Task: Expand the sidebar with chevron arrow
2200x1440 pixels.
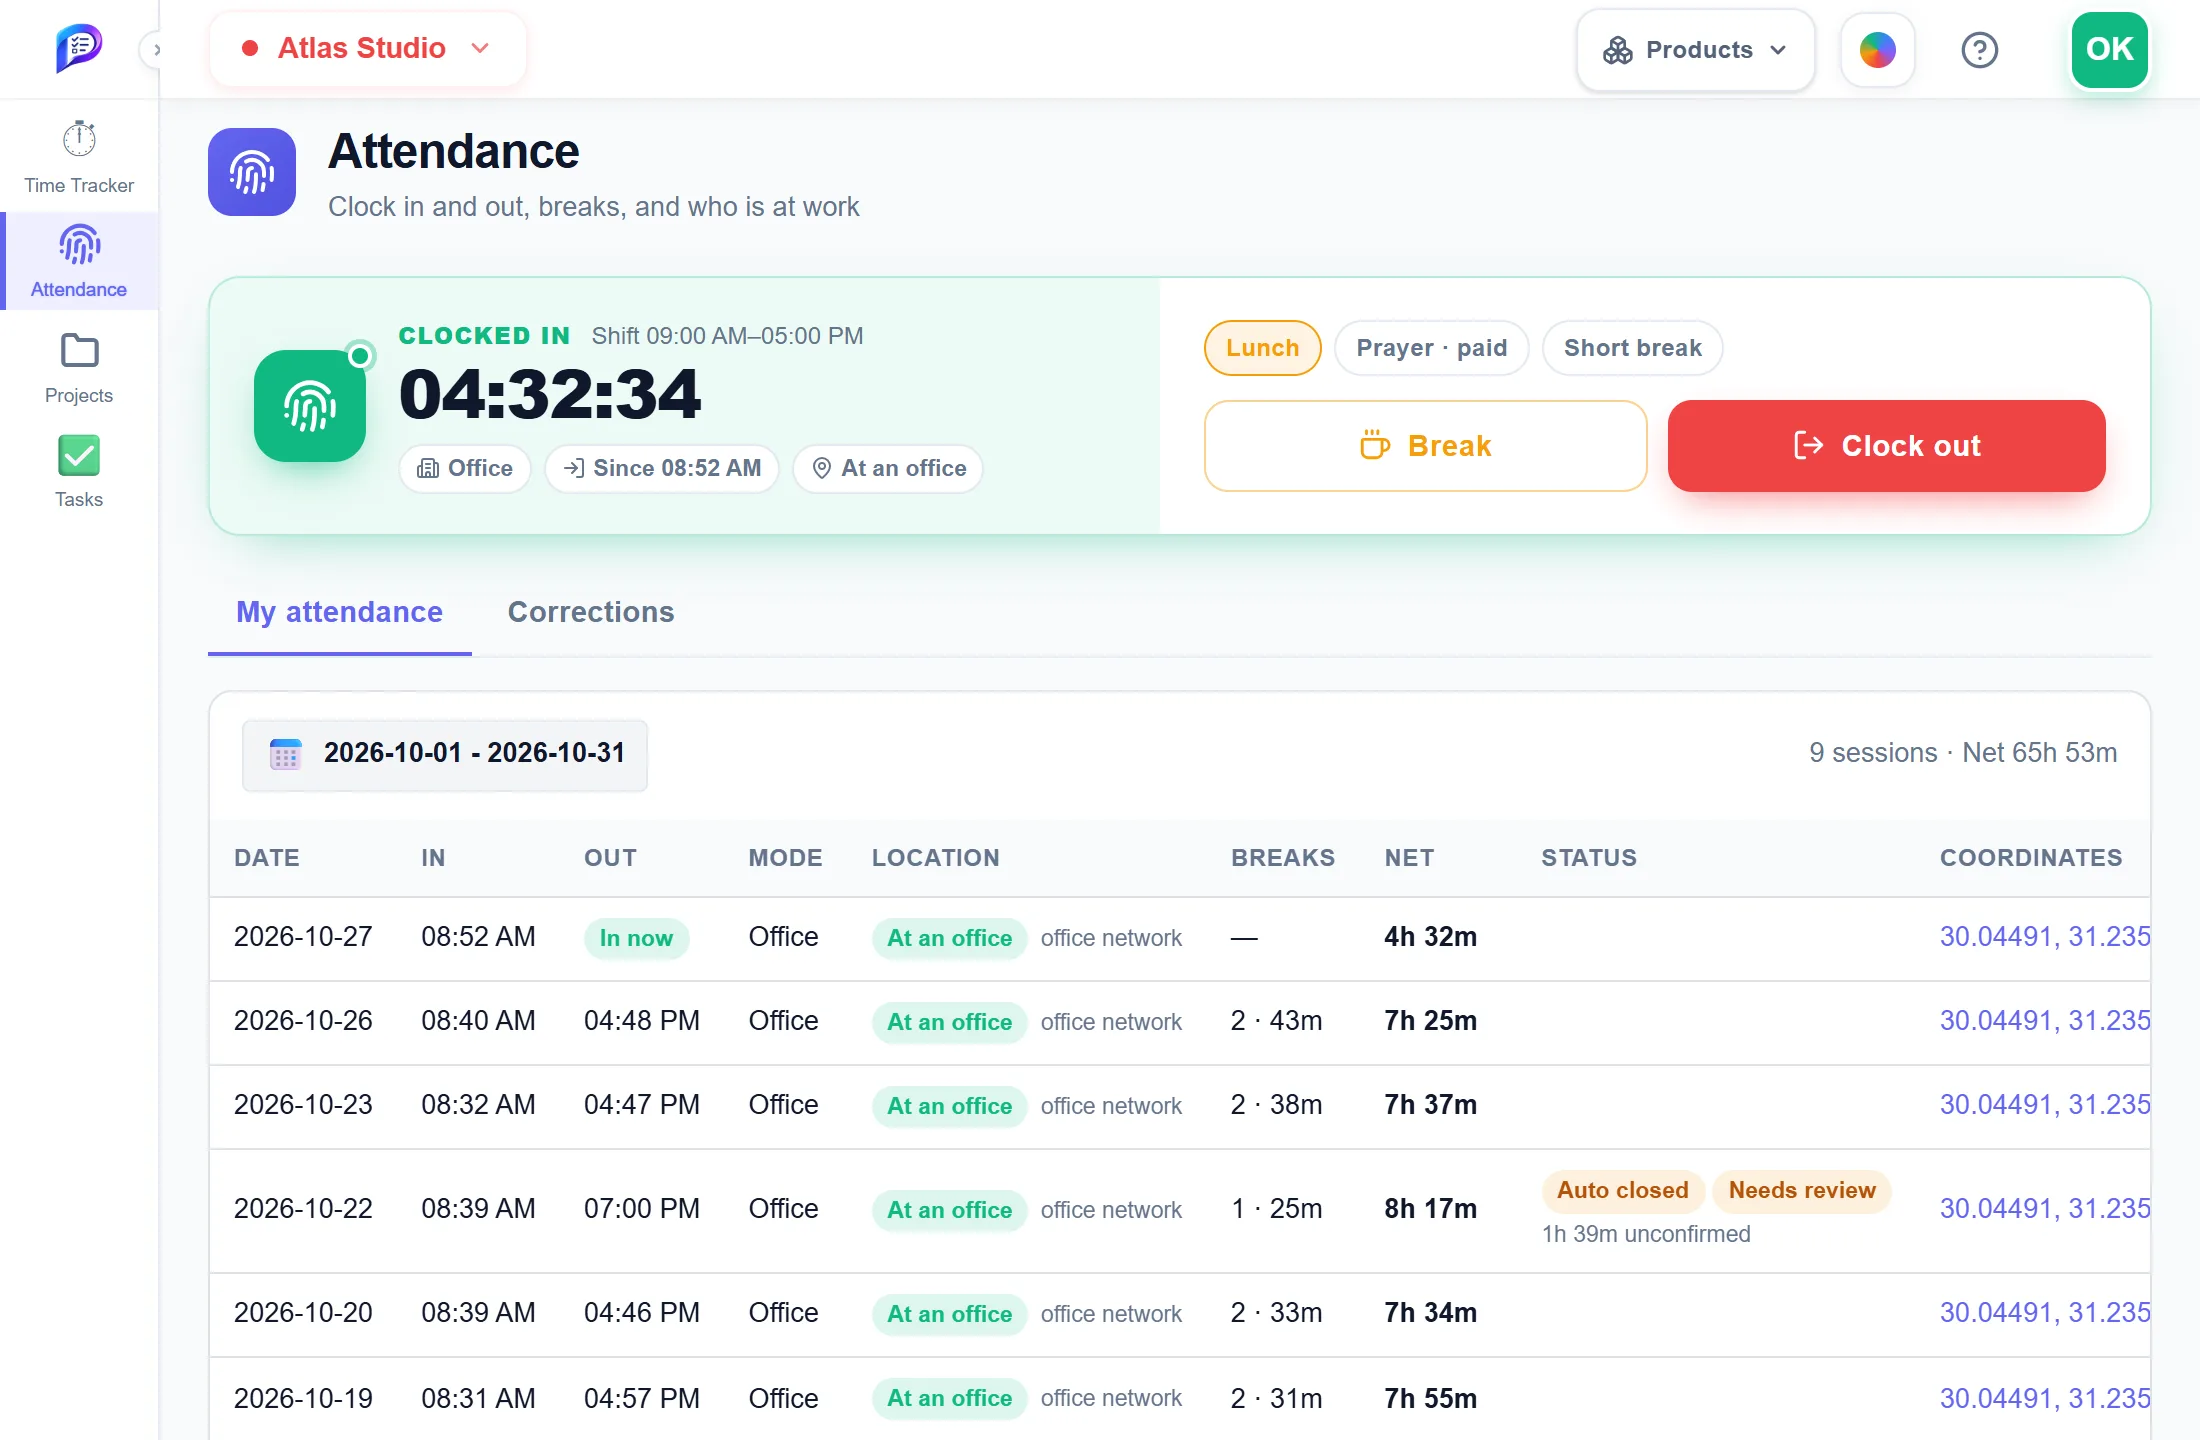Action: click(155, 49)
